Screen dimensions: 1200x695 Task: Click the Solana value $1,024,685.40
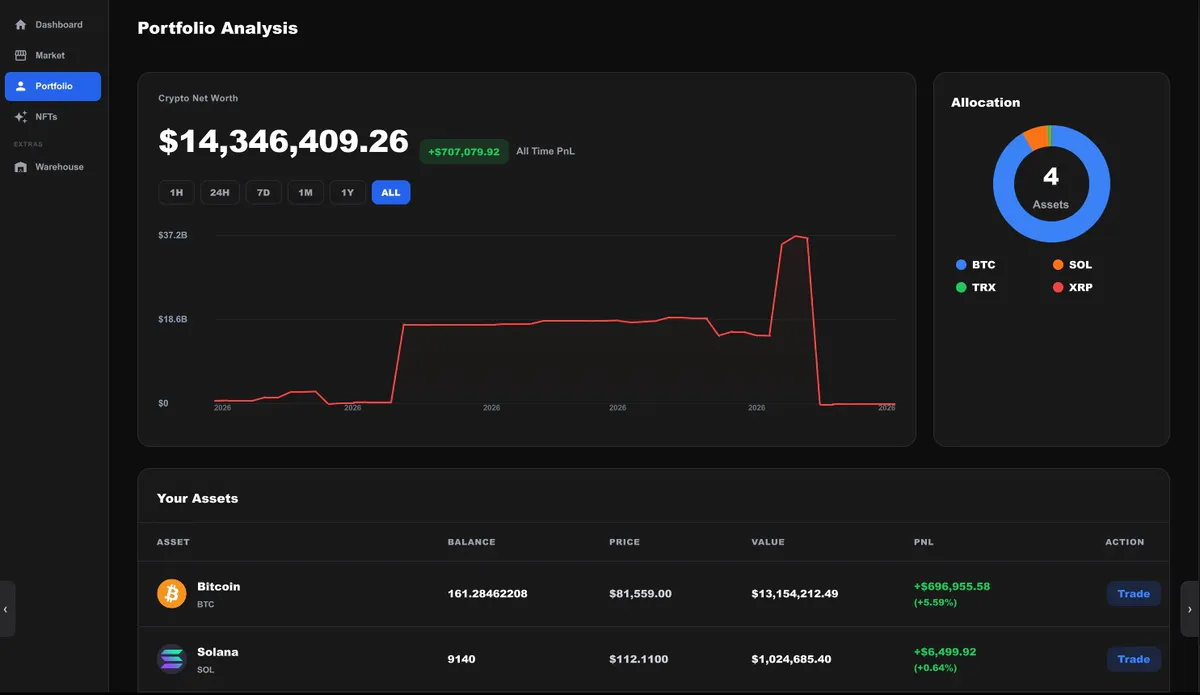click(791, 659)
